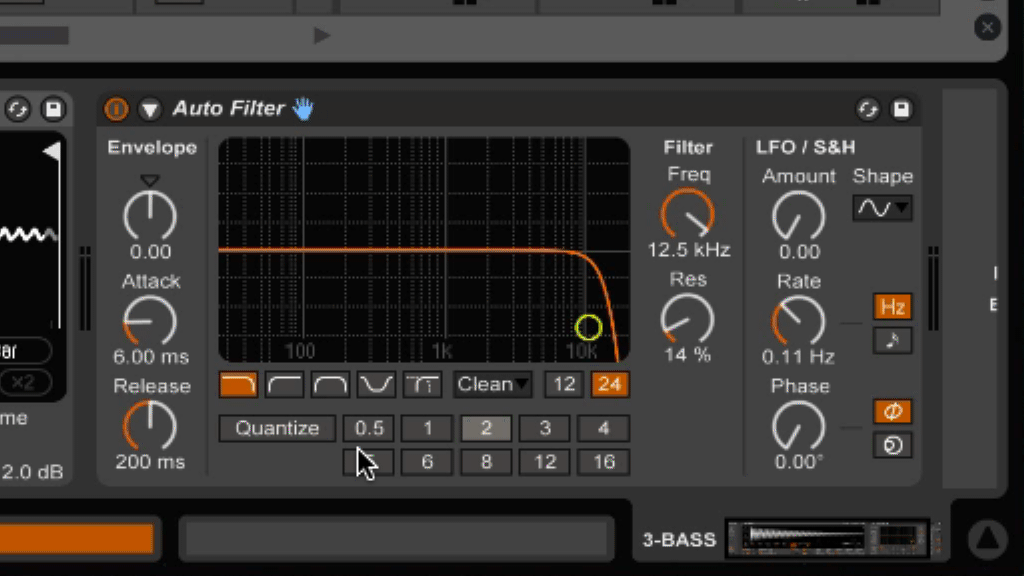
Task: Click the play triangle in top bar
Action: click(321, 35)
